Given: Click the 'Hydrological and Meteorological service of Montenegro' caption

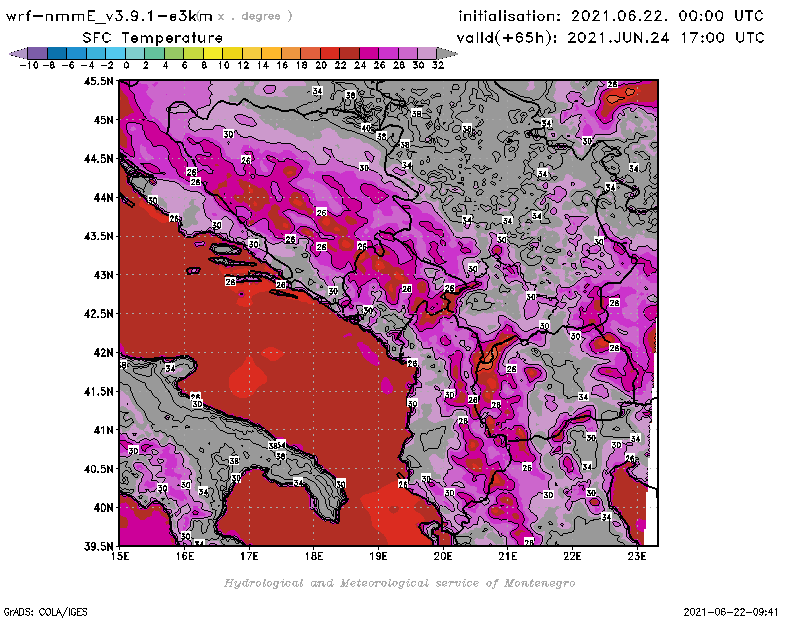Looking at the screenshot, I should [399, 583].
